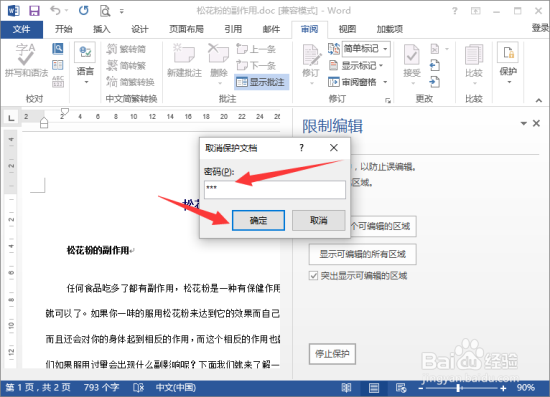Switch to Mailings (邮件) tab
The image size is (550, 397).
click(x=271, y=29)
